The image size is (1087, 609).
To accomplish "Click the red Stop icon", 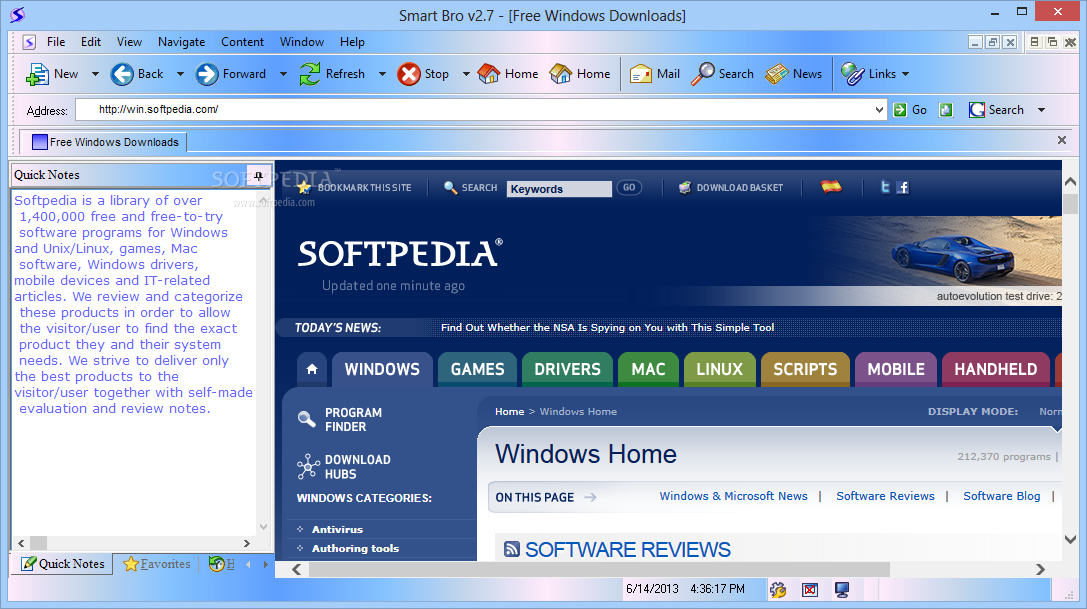I will (408, 74).
